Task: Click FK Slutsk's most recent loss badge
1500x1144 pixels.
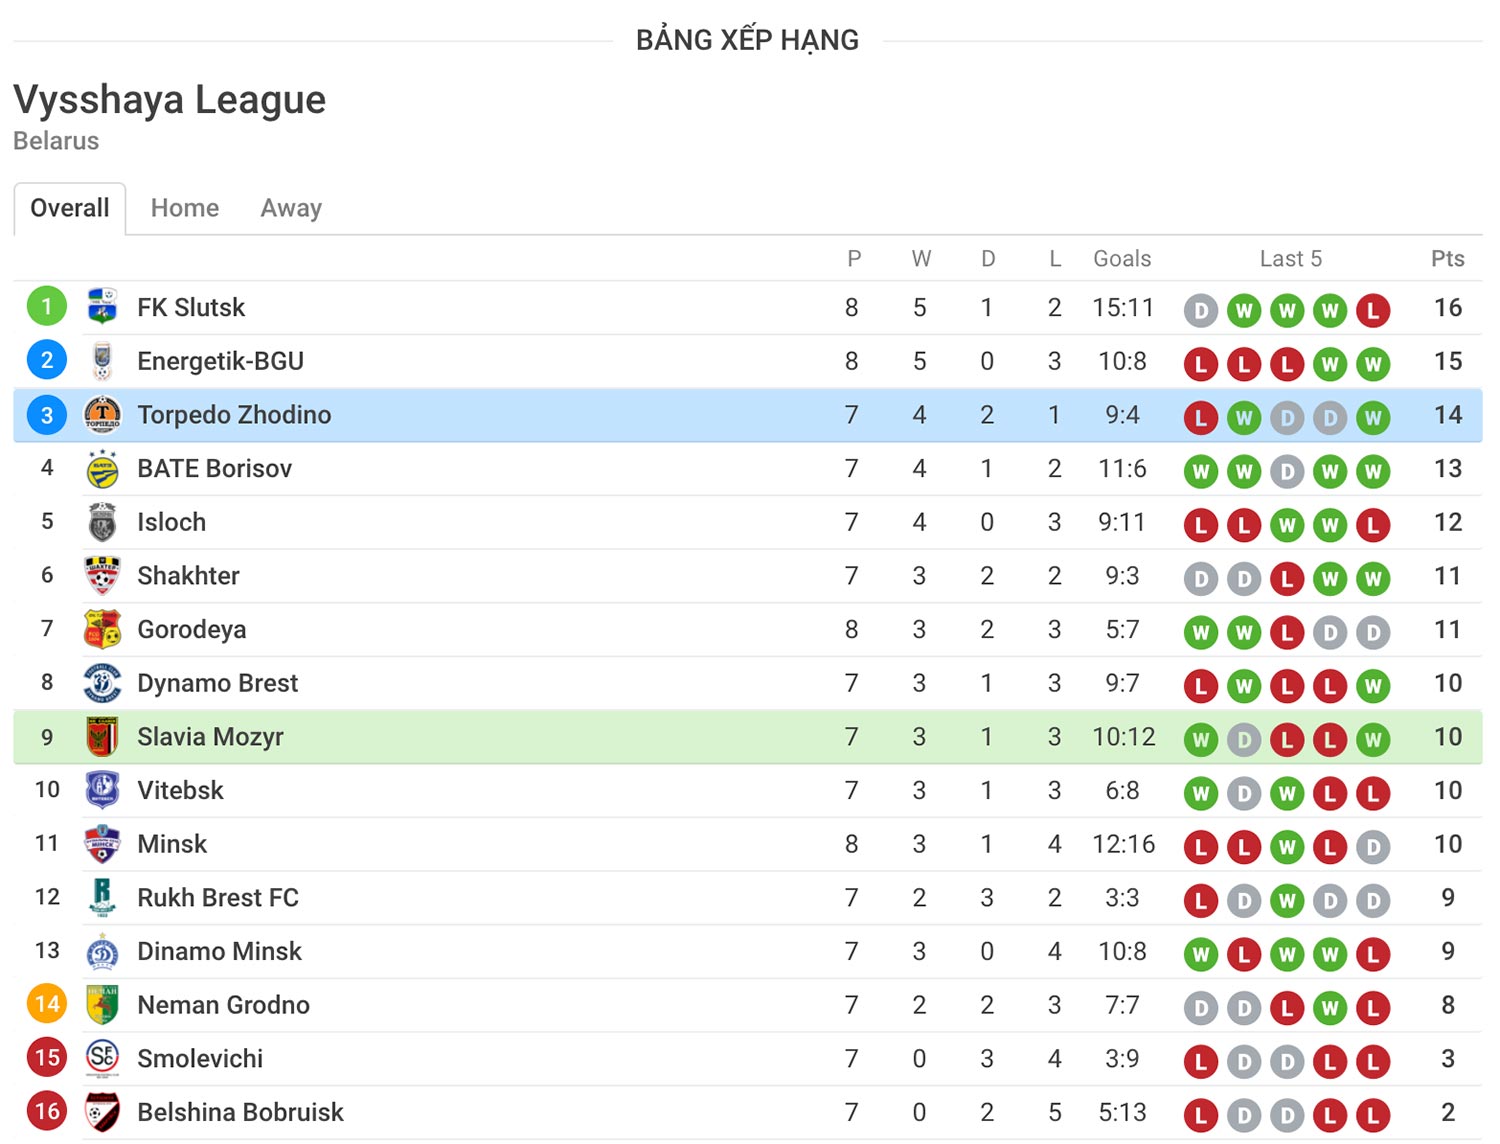Action: pyautogui.click(x=1373, y=310)
